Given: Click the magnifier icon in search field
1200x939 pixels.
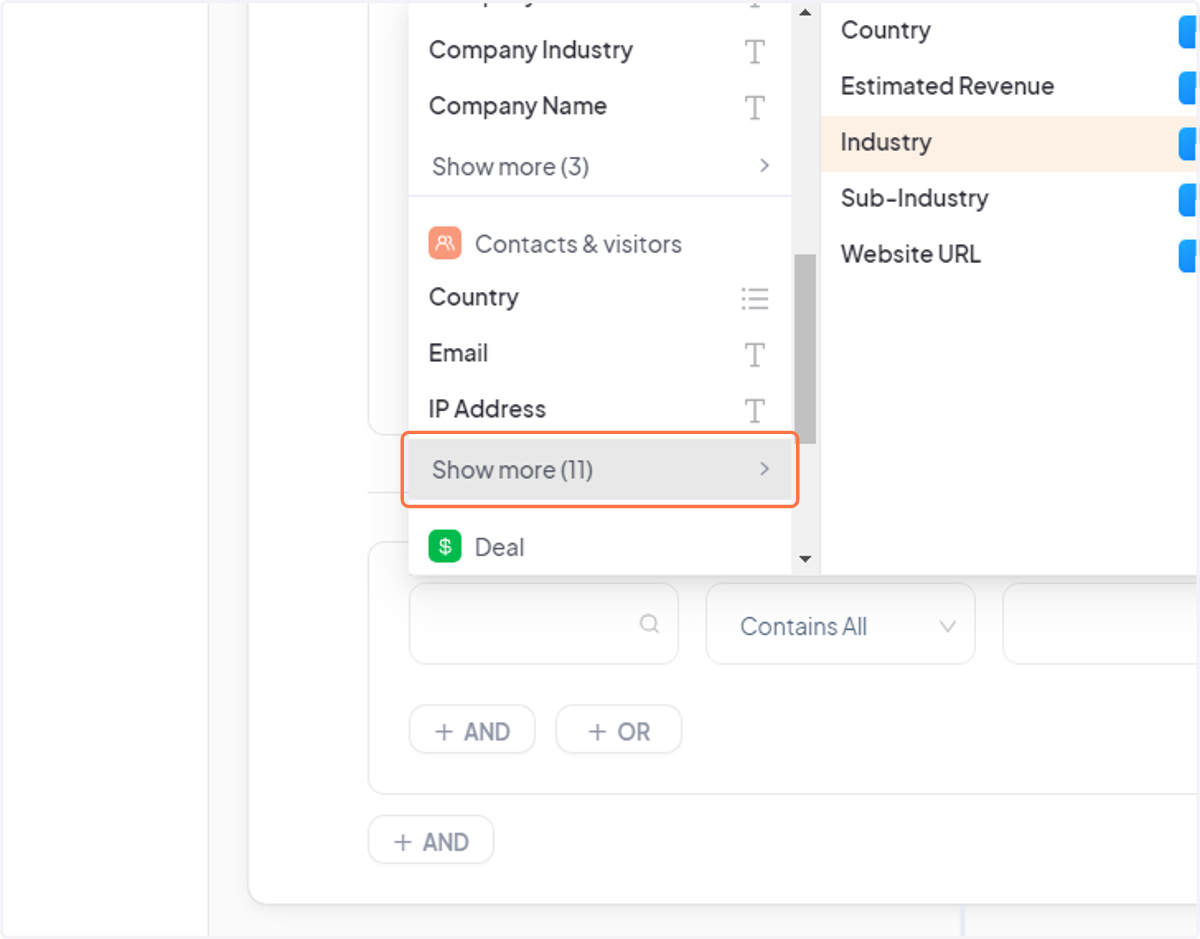Looking at the screenshot, I should click(x=649, y=624).
